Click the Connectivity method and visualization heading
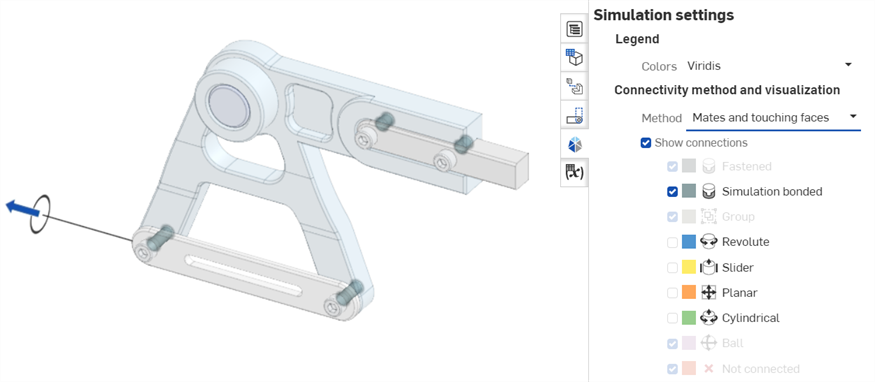The width and height of the screenshot is (875, 382). [x=727, y=90]
